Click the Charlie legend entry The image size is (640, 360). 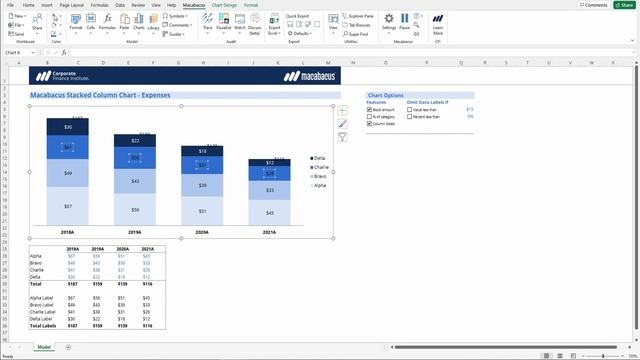pyautogui.click(x=319, y=167)
